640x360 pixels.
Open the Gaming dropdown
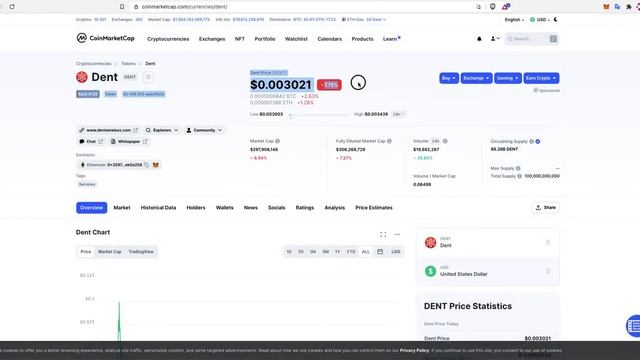click(507, 78)
